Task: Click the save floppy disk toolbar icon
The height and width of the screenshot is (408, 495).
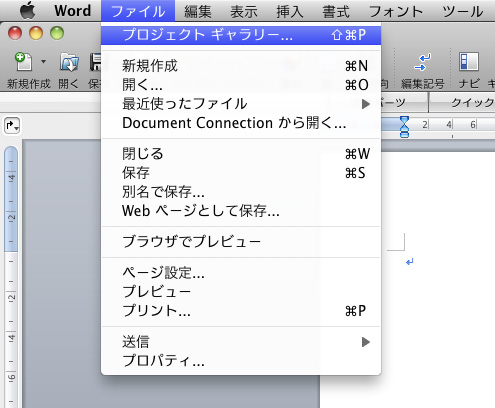Action: coord(95,62)
